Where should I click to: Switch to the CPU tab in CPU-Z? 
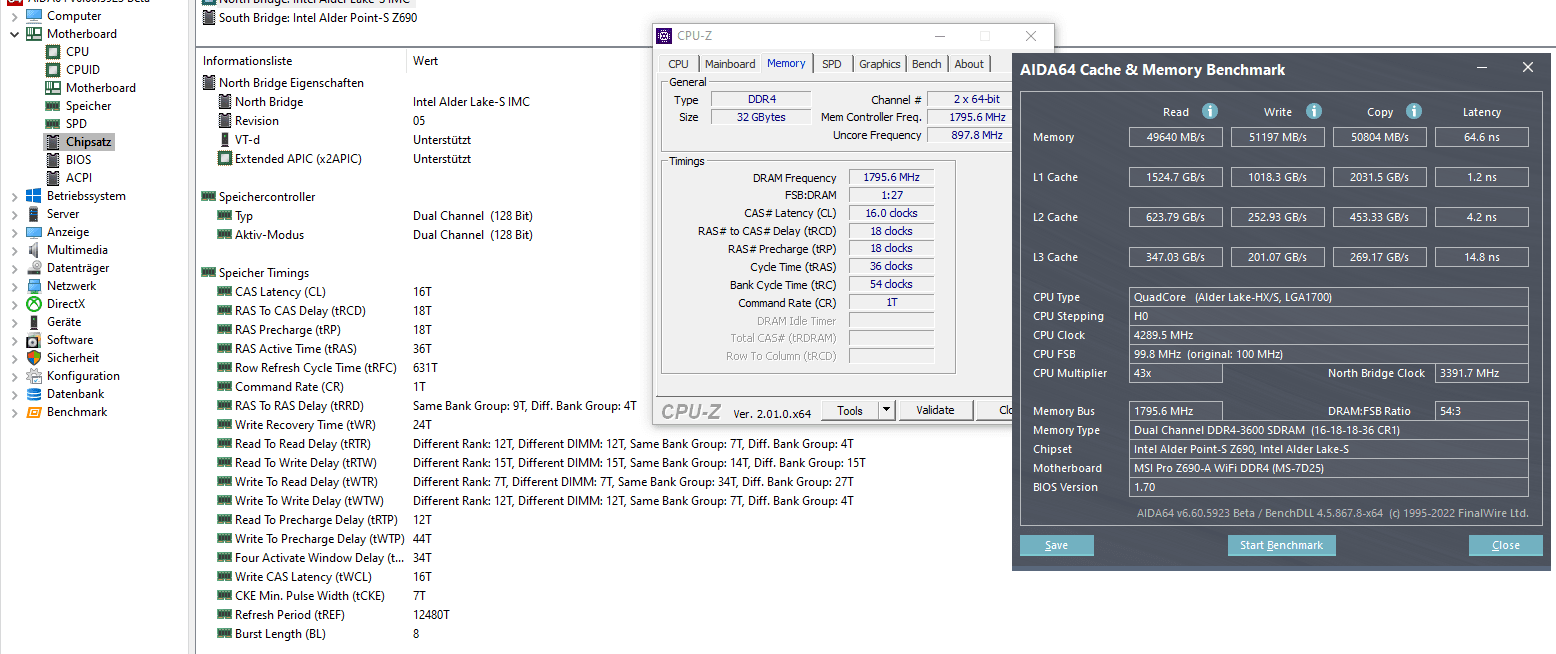(x=678, y=64)
